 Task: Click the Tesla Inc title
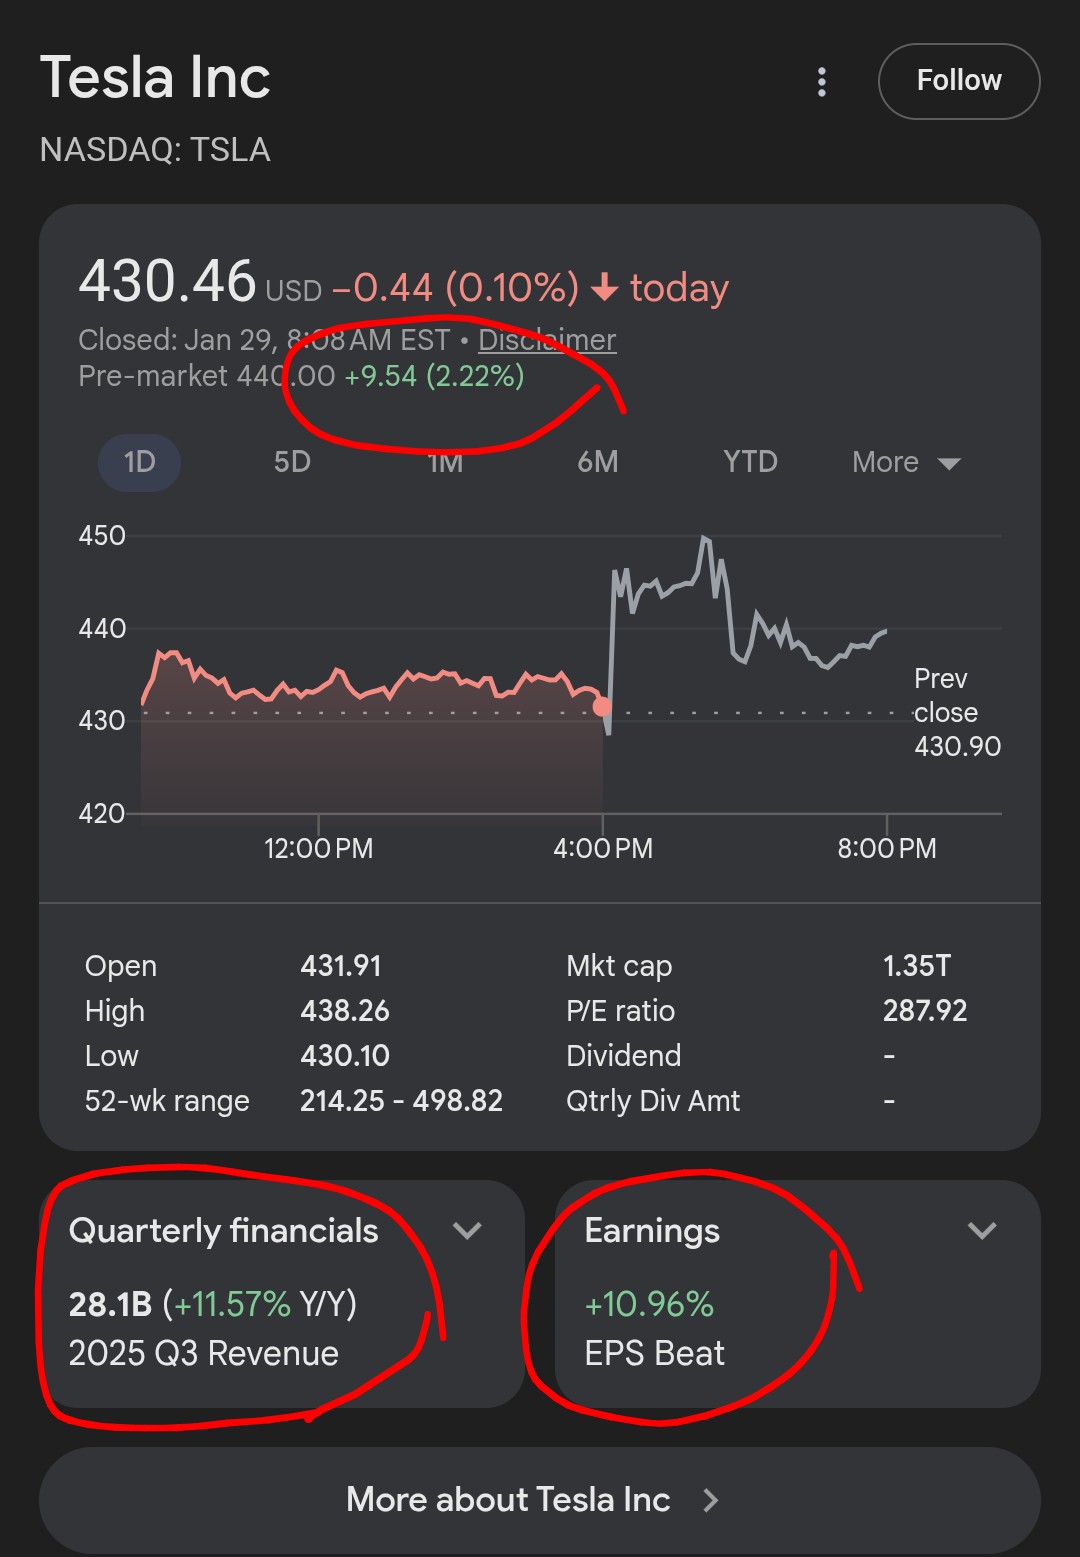coord(155,78)
